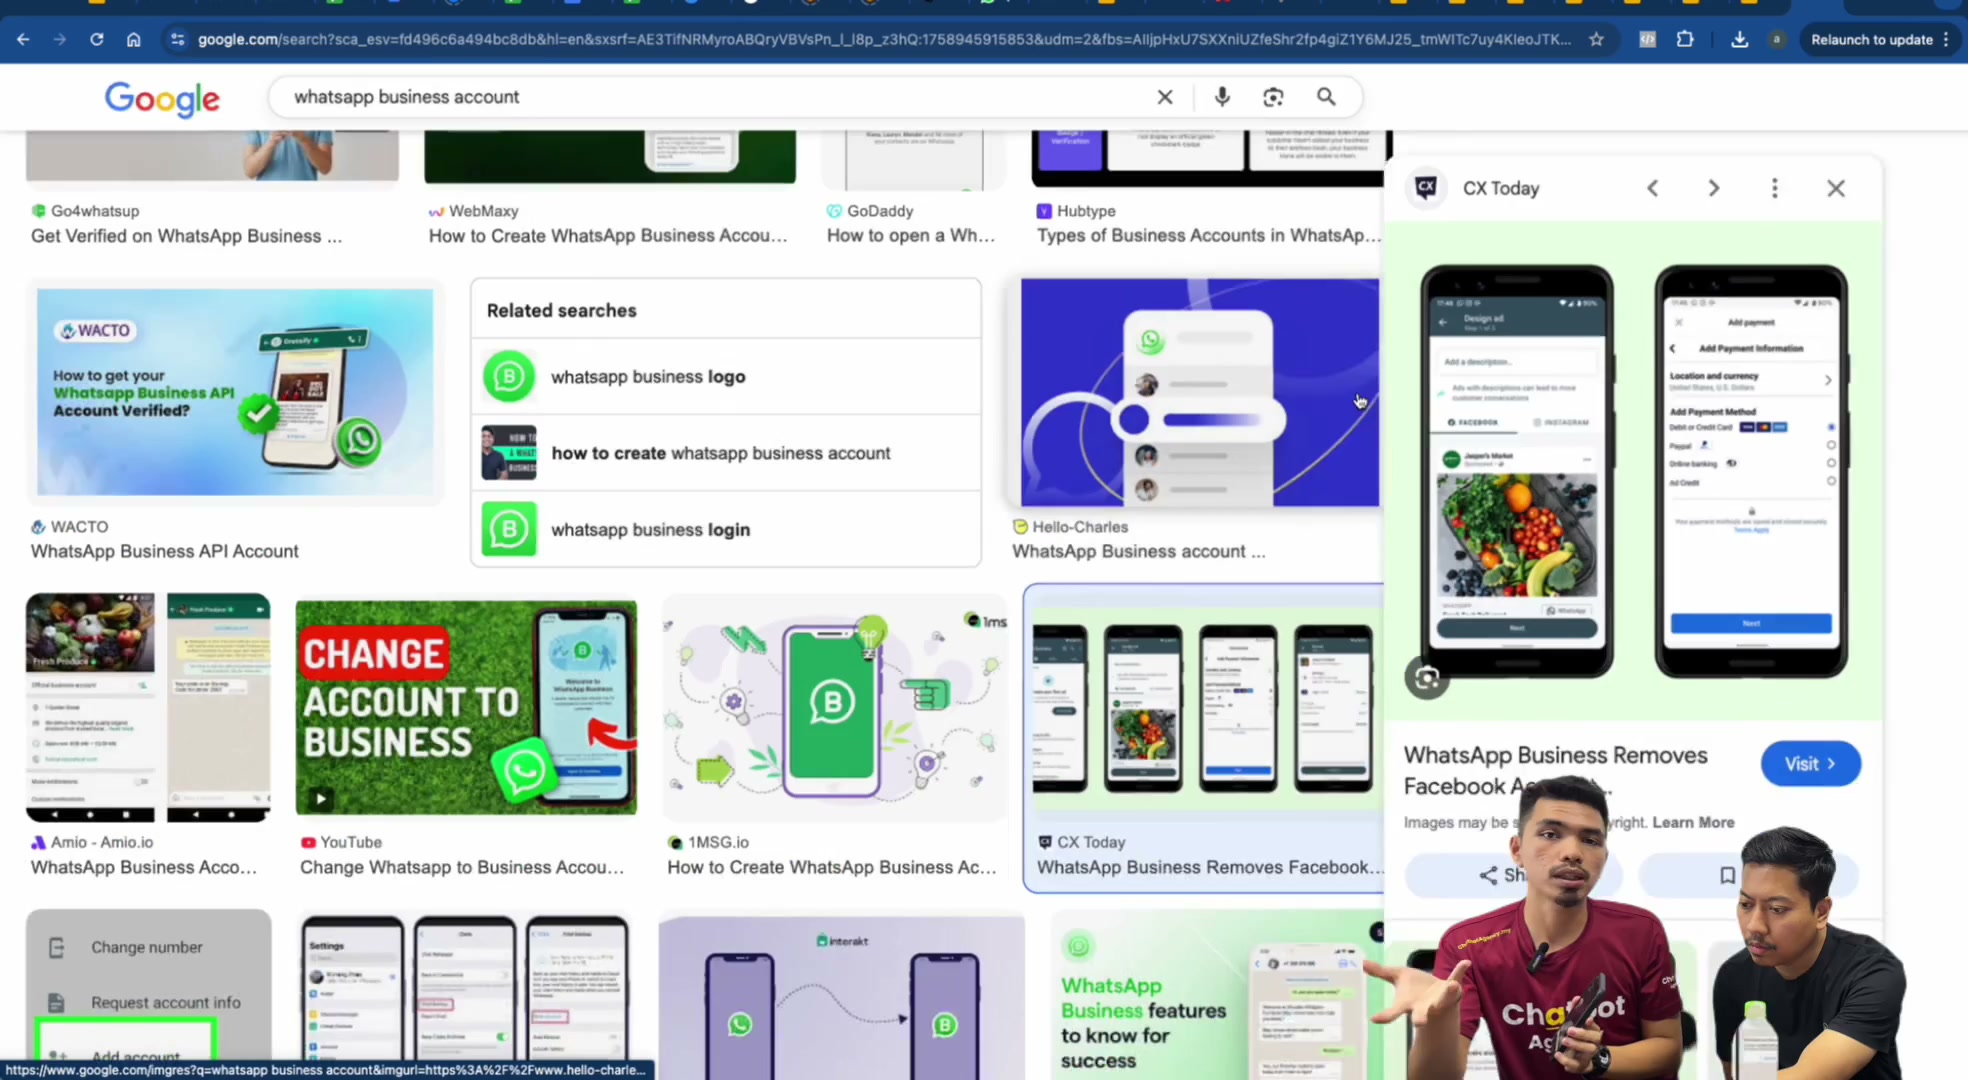The height and width of the screenshot is (1080, 1968).
Task: Open WACTO WhatsApp Business API thumbnail
Action: pyautogui.click(x=235, y=391)
